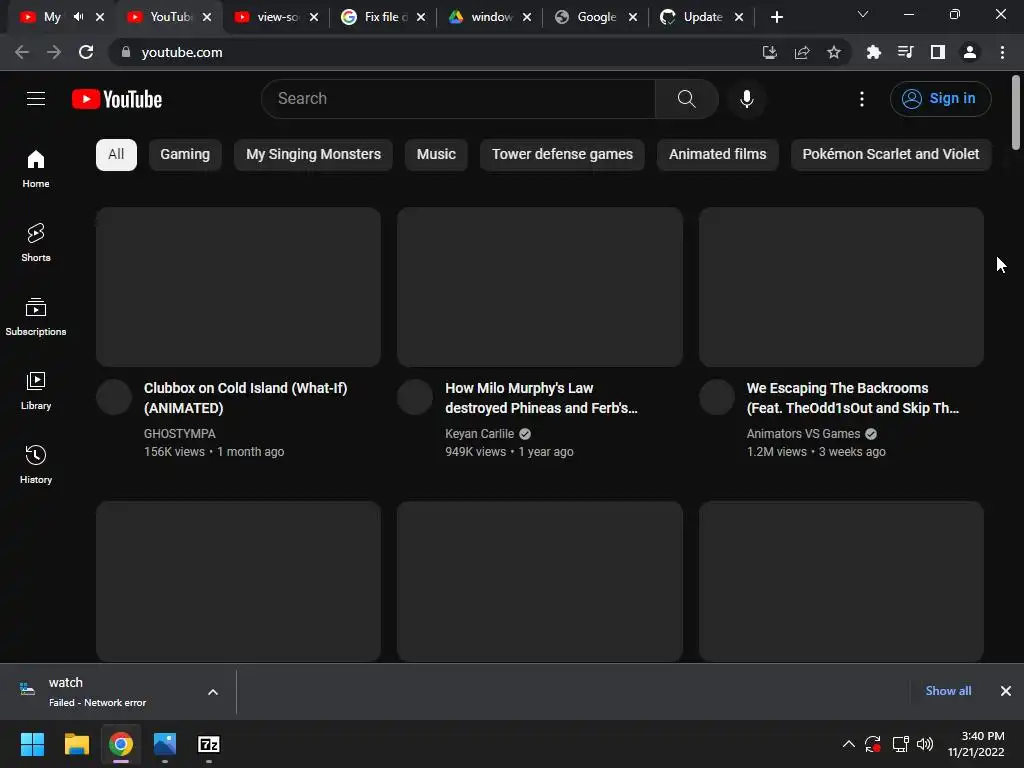Viewport: 1024px width, 768px height.
Task: Open the YouTube hamburger guide menu
Action: 36,99
